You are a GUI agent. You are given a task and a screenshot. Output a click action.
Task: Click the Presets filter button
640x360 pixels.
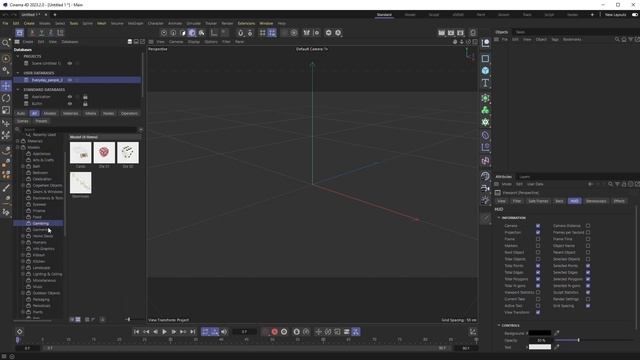click(41, 121)
